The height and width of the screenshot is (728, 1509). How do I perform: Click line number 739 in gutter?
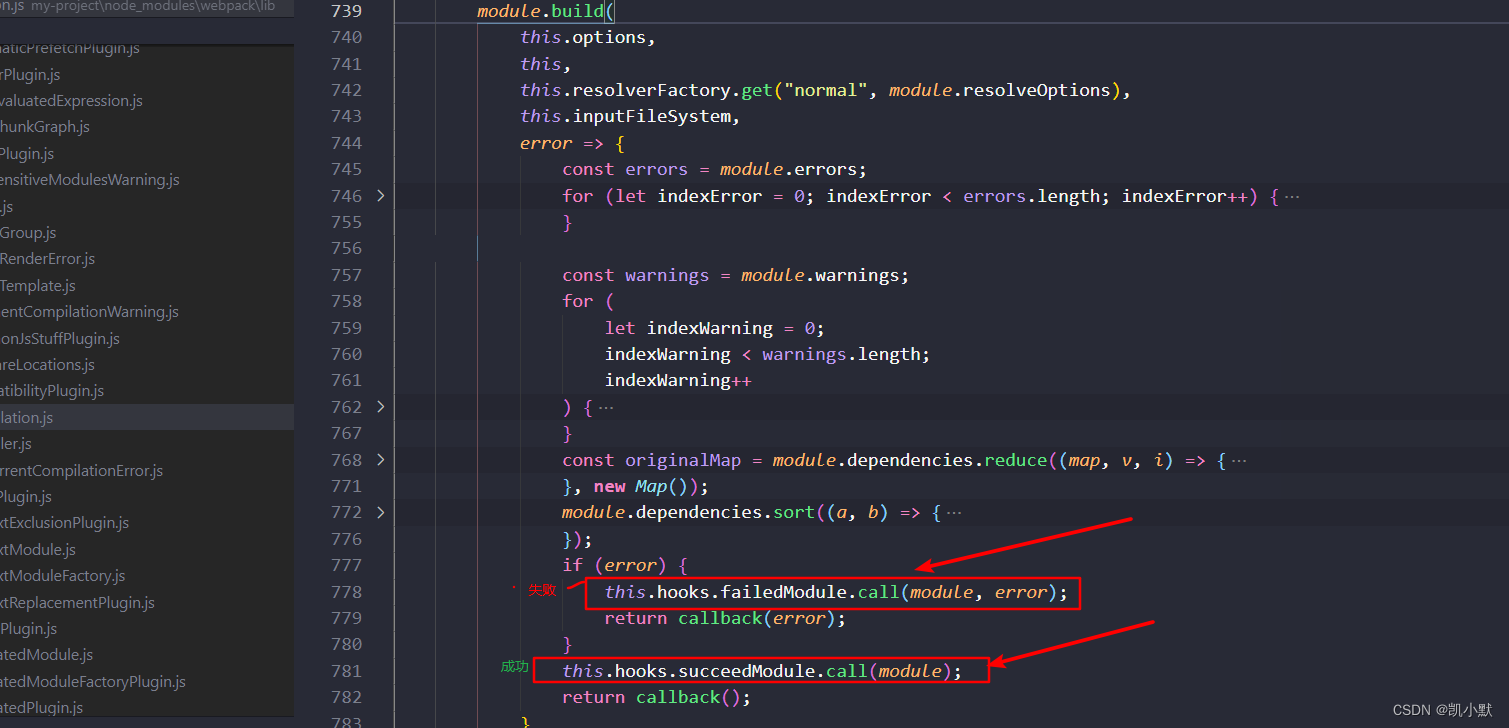pyautogui.click(x=346, y=12)
